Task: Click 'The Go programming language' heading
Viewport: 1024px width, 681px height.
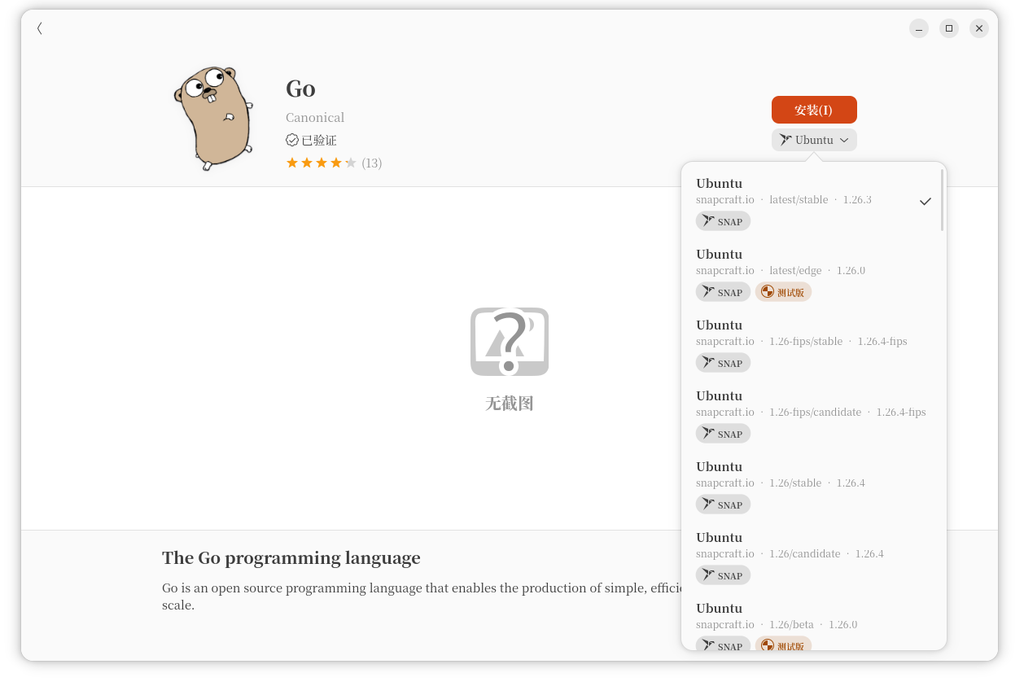Action: click(x=291, y=558)
